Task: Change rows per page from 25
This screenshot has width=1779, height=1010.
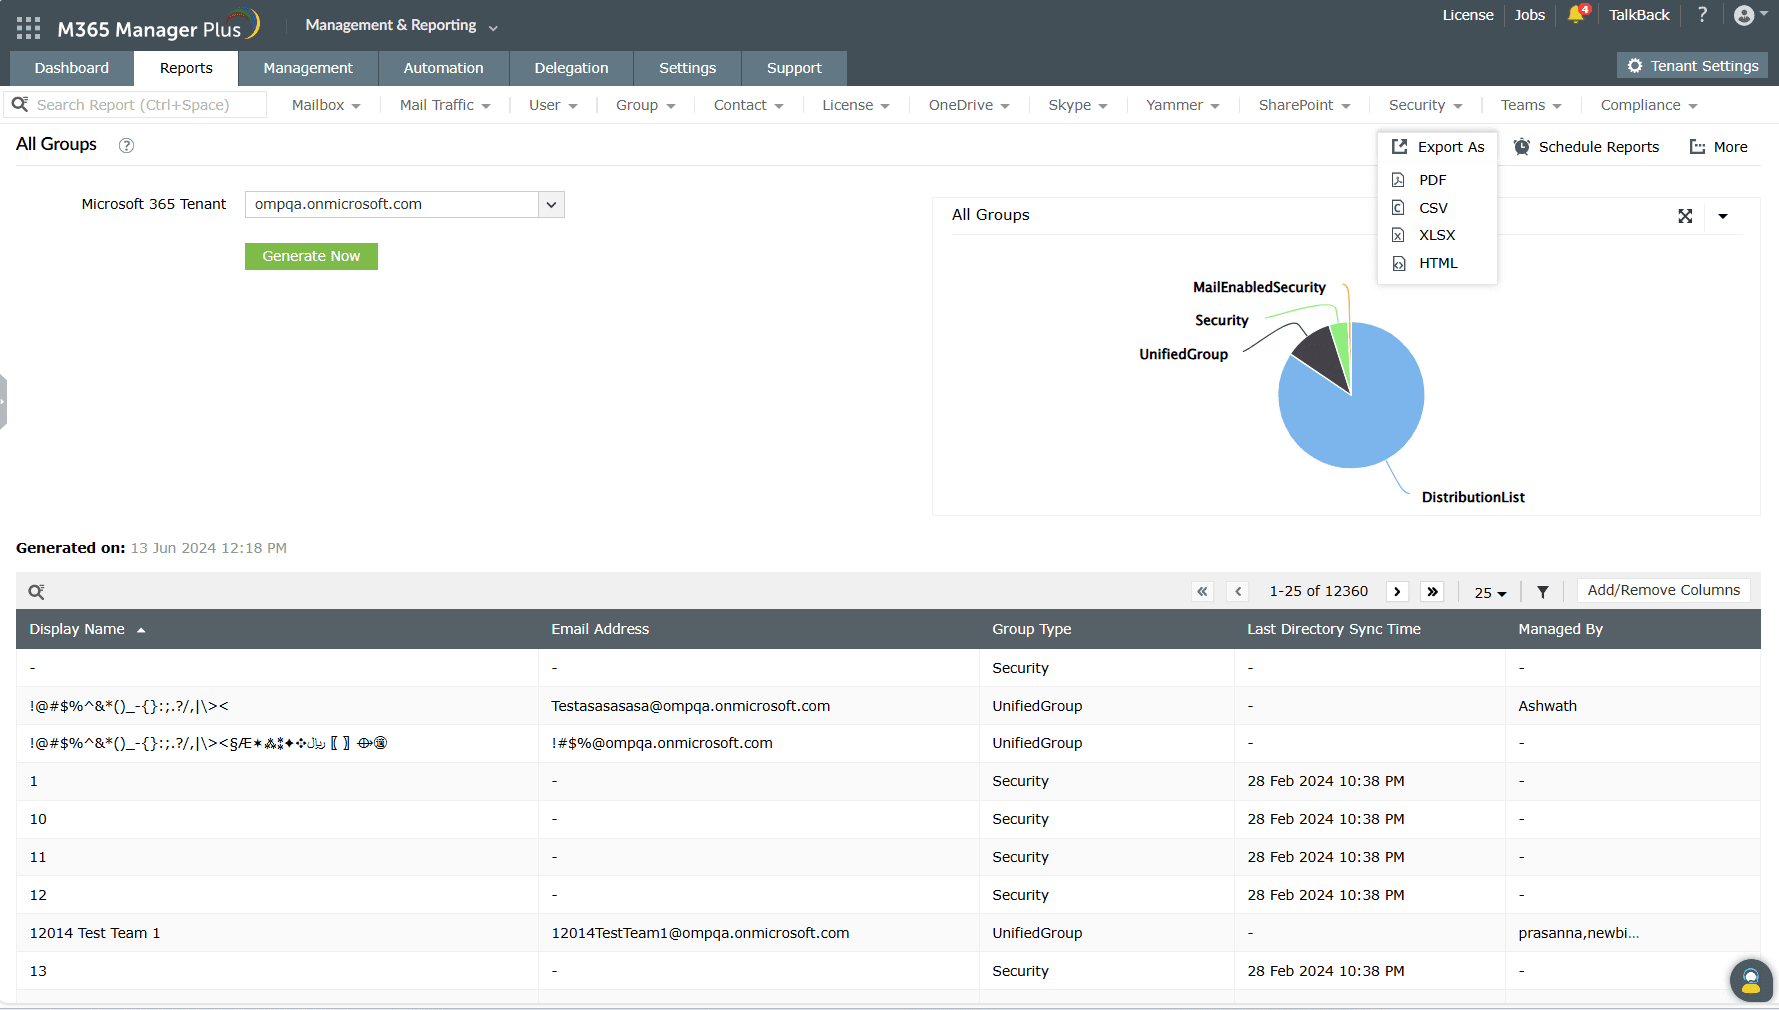Action: click(x=1490, y=592)
